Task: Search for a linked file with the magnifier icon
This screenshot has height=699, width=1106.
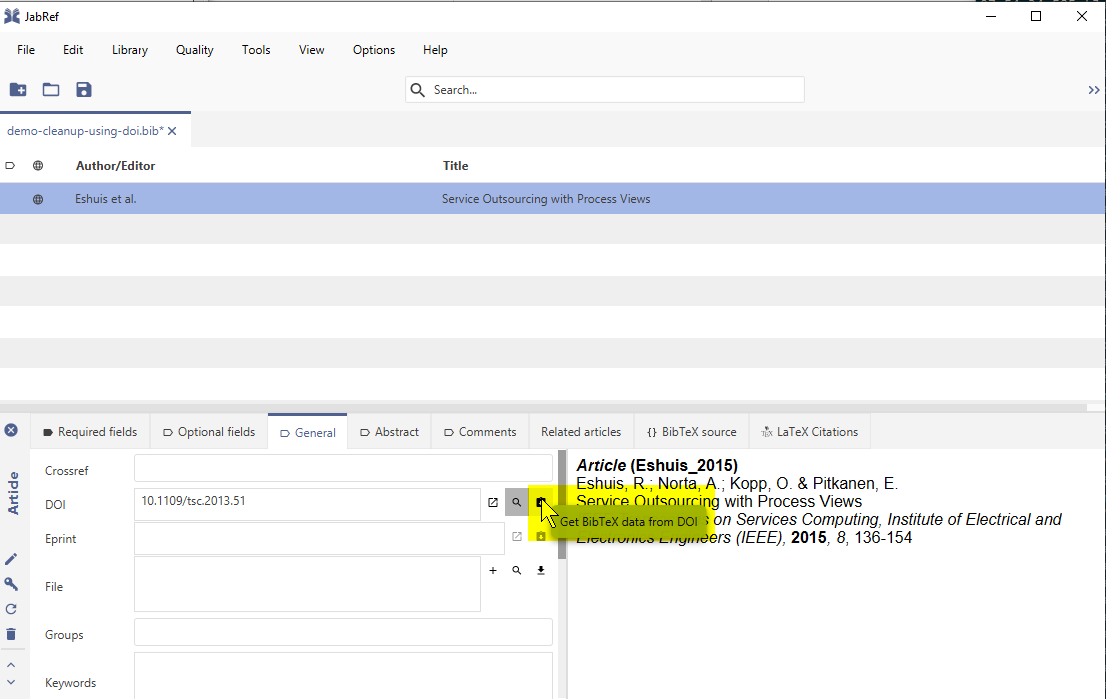Action: tap(517, 570)
